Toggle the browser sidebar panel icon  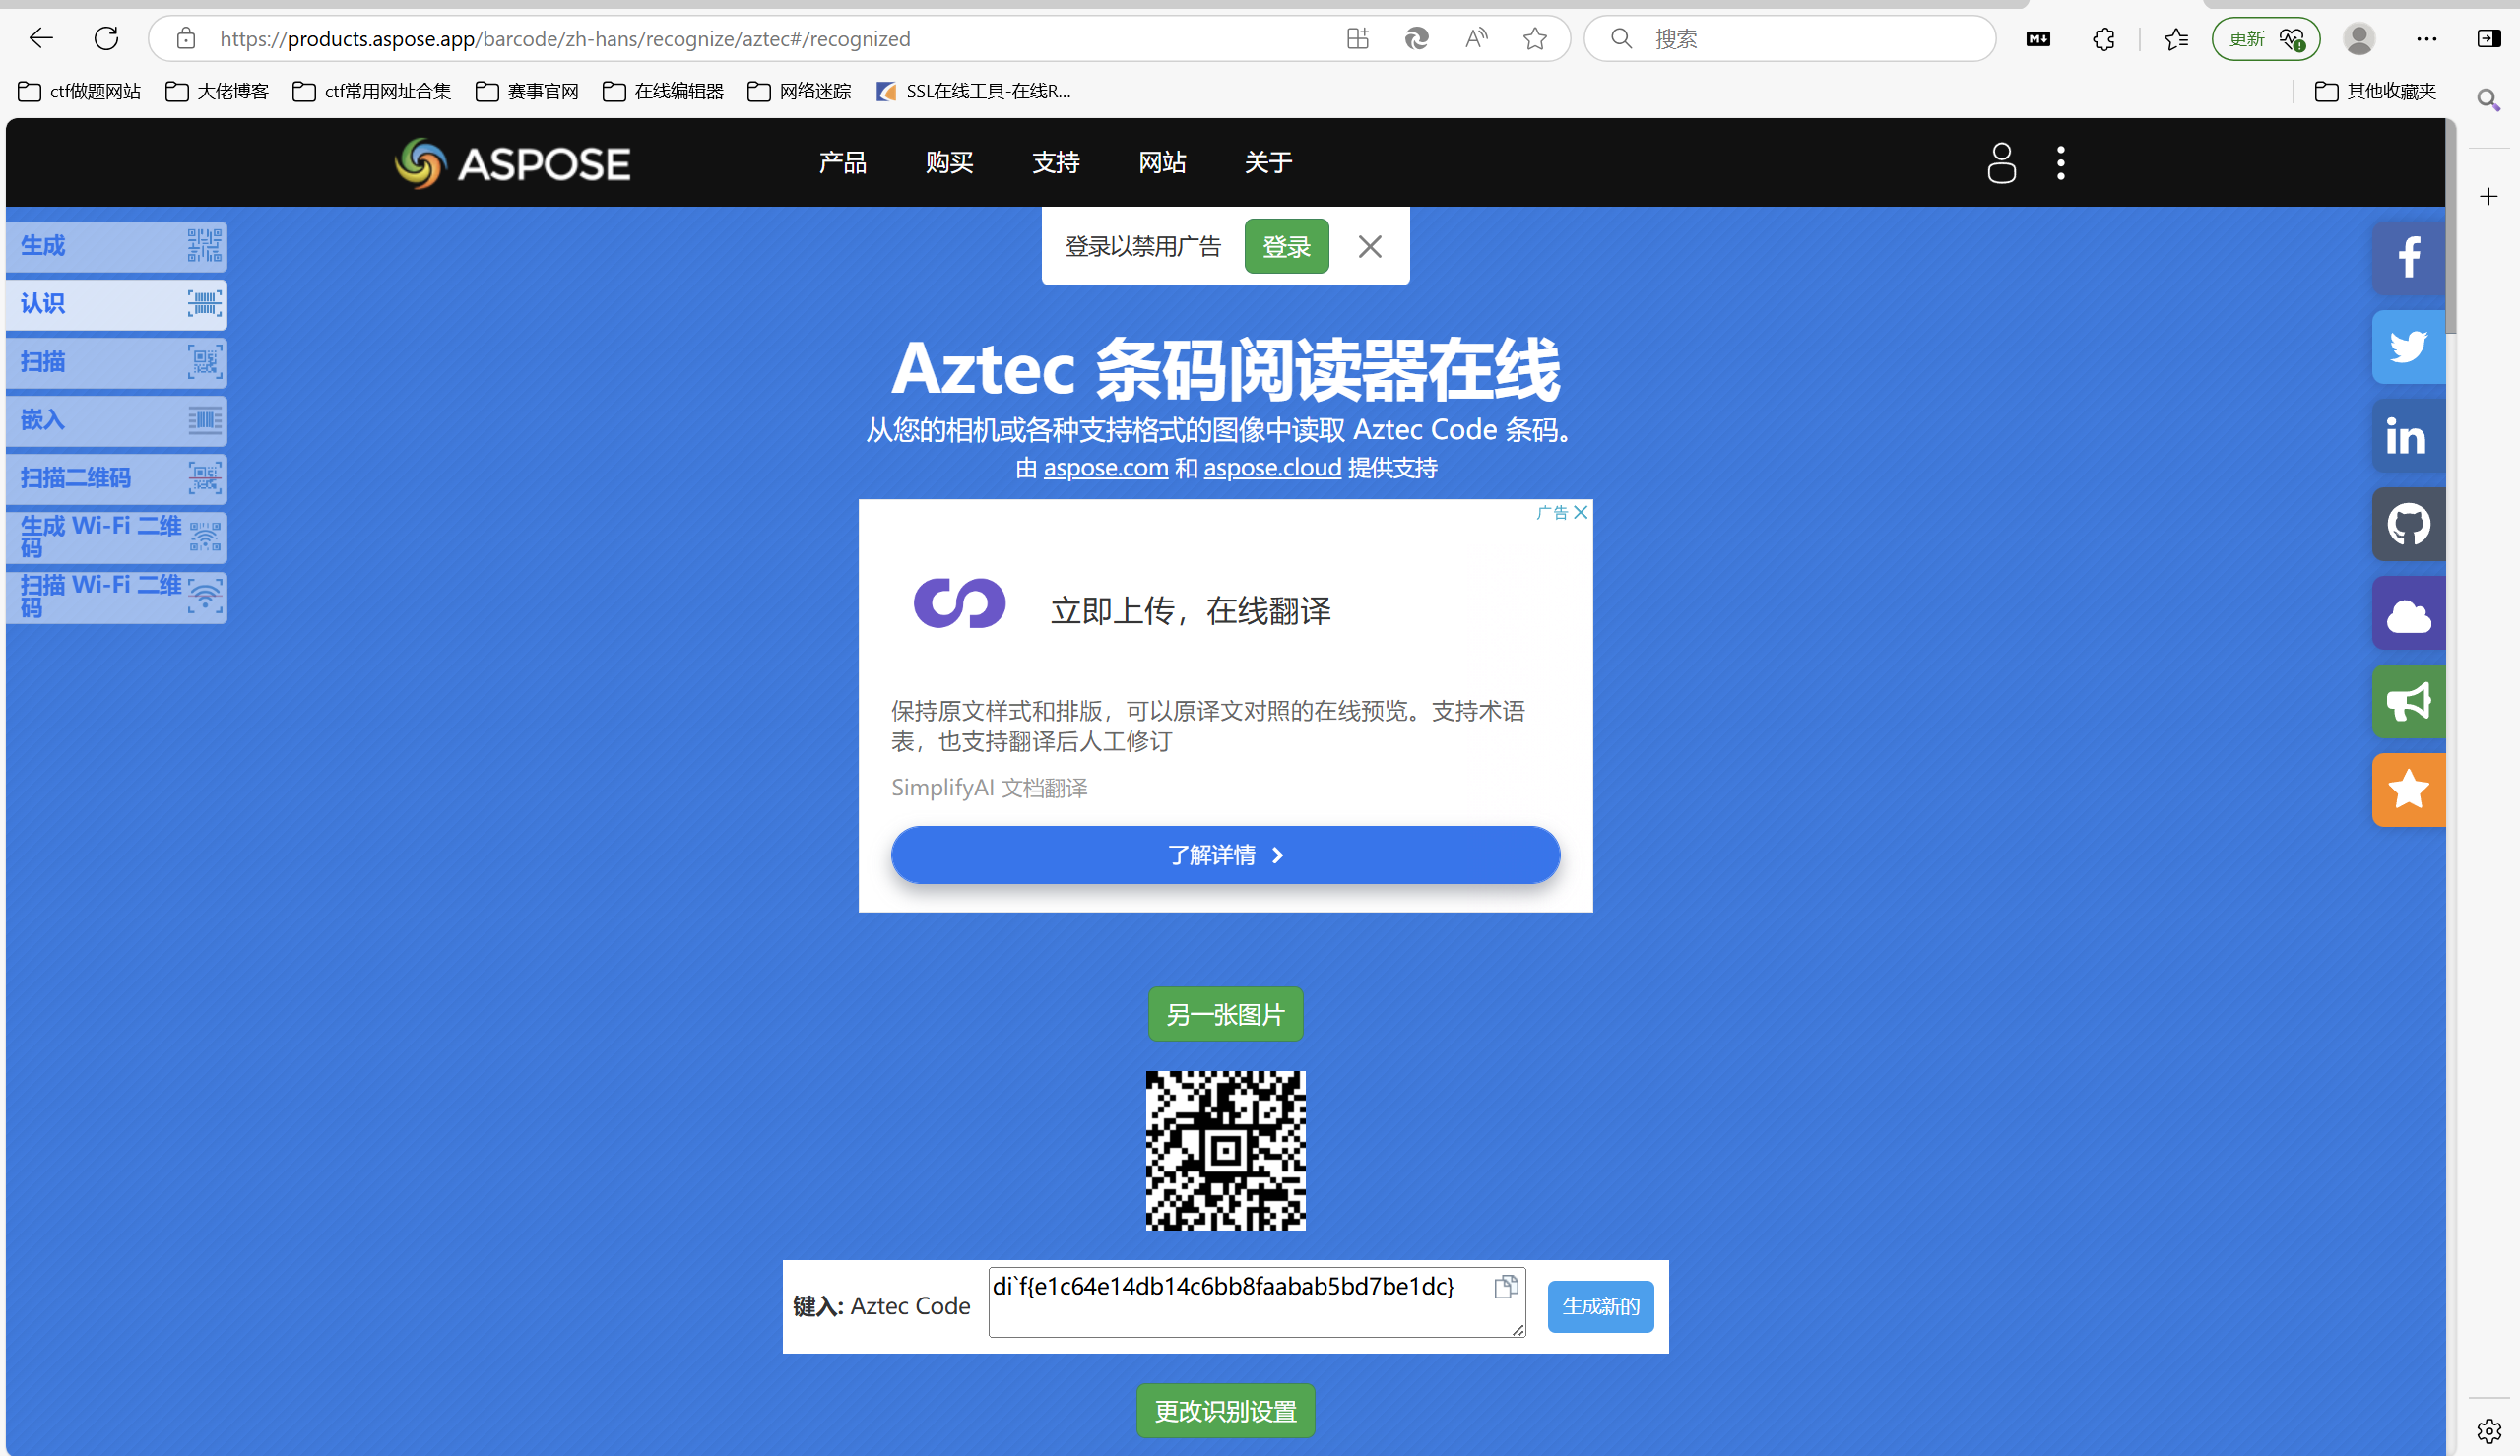[2489, 39]
